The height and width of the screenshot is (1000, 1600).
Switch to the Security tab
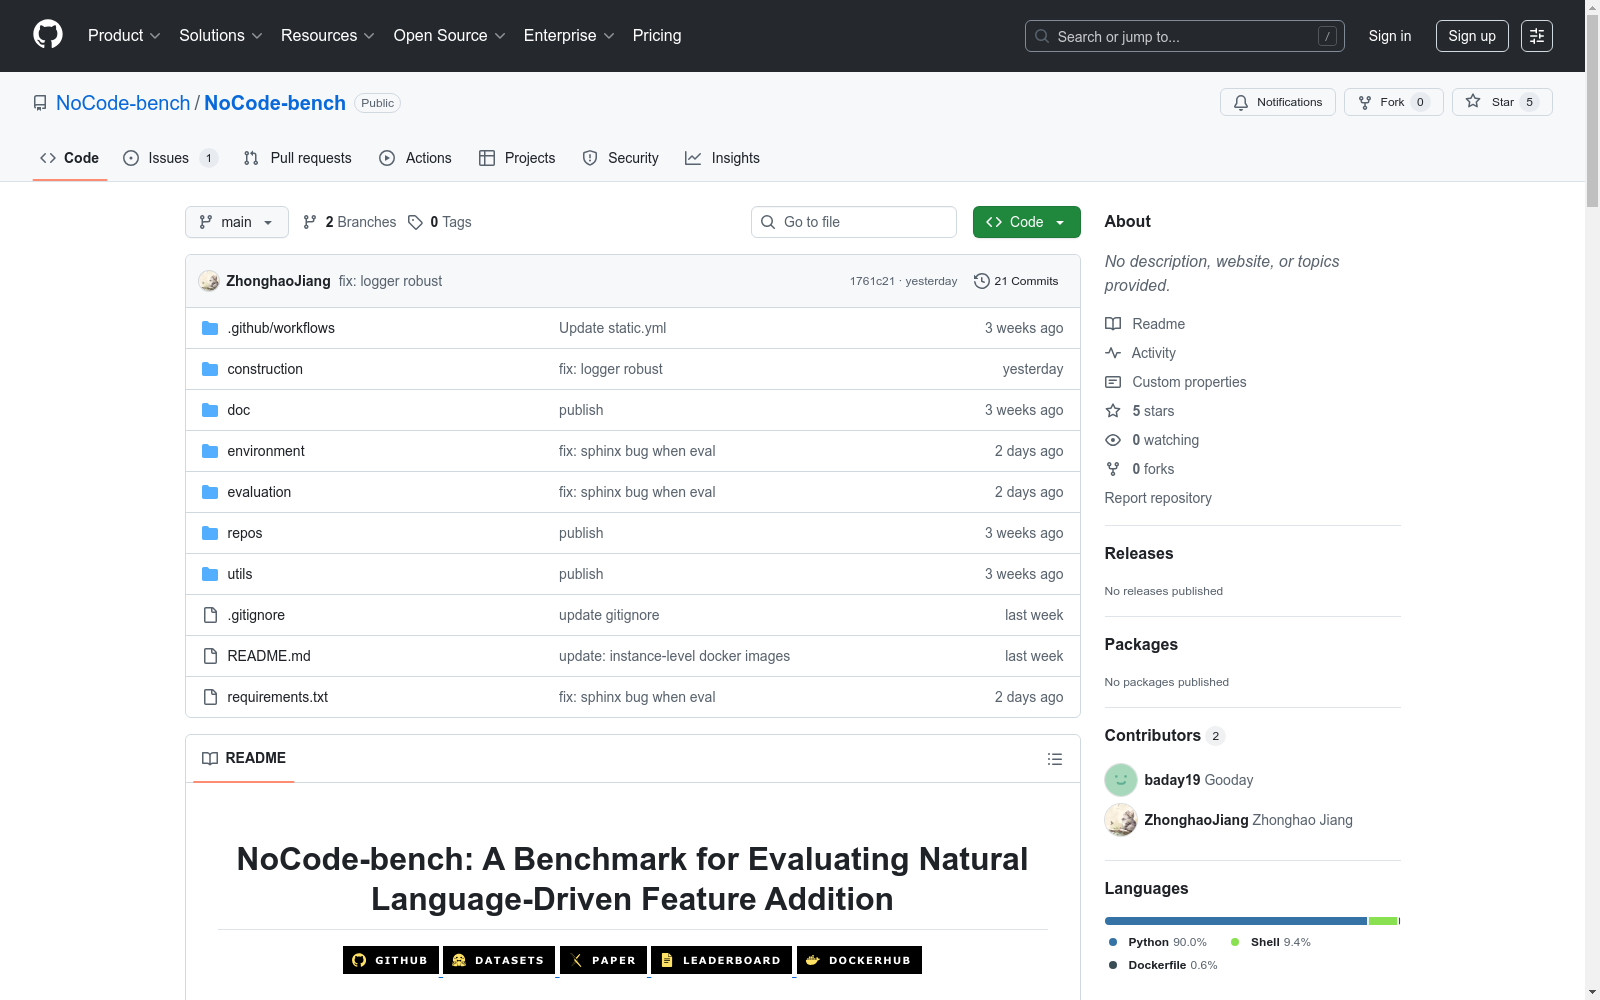[620, 158]
